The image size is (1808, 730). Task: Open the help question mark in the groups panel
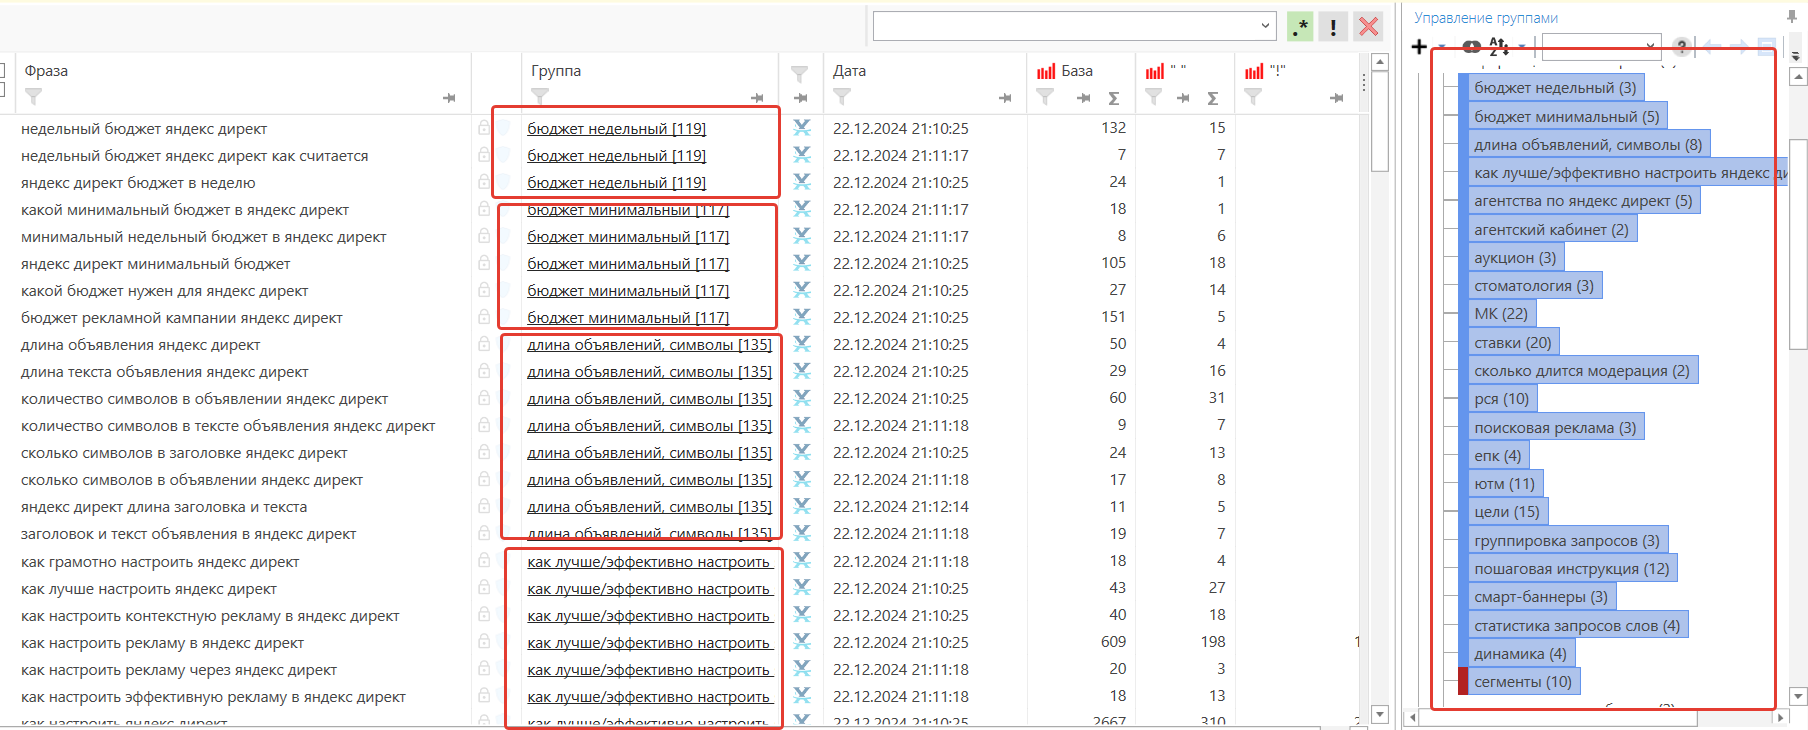click(1682, 46)
